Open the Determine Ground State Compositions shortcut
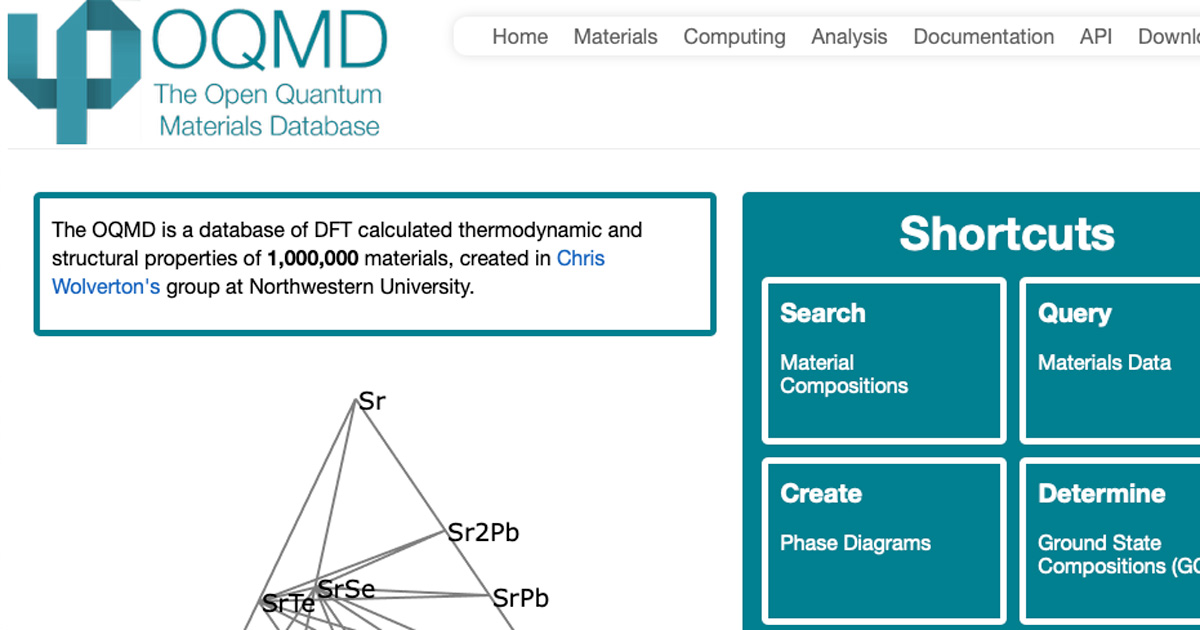 pyautogui.click(x=1110, y=540)
